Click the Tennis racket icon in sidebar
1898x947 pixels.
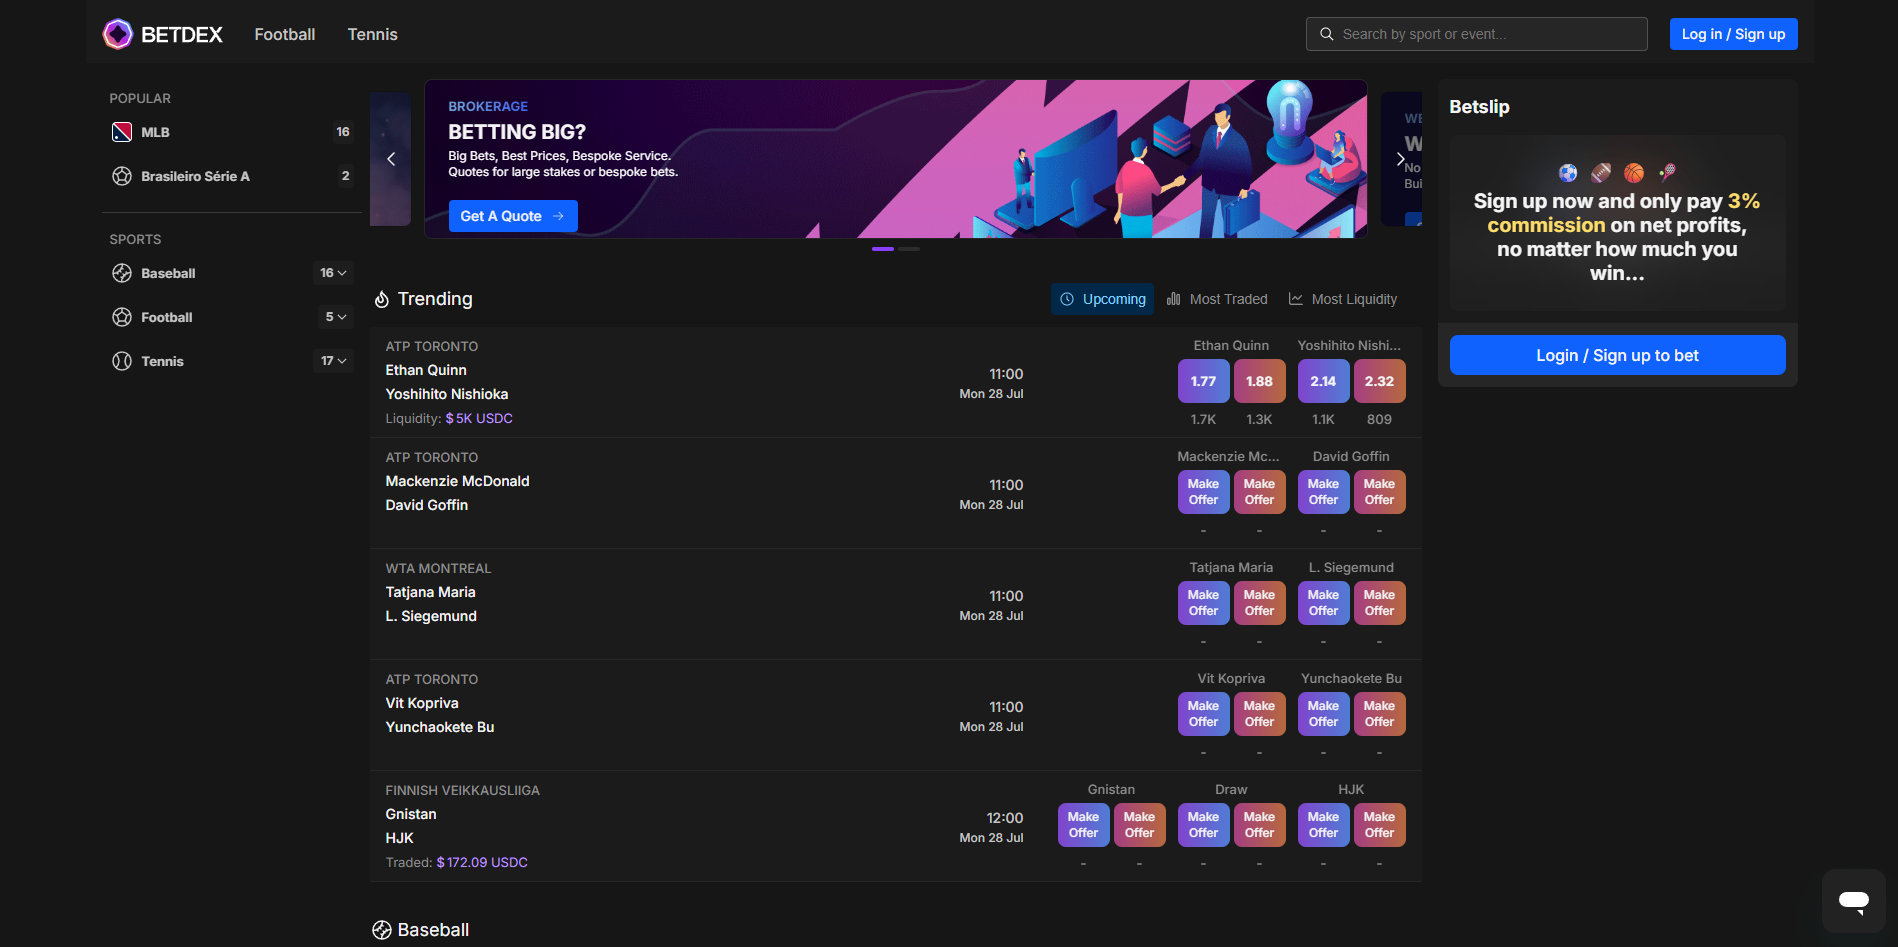click(x=122, y=361)
